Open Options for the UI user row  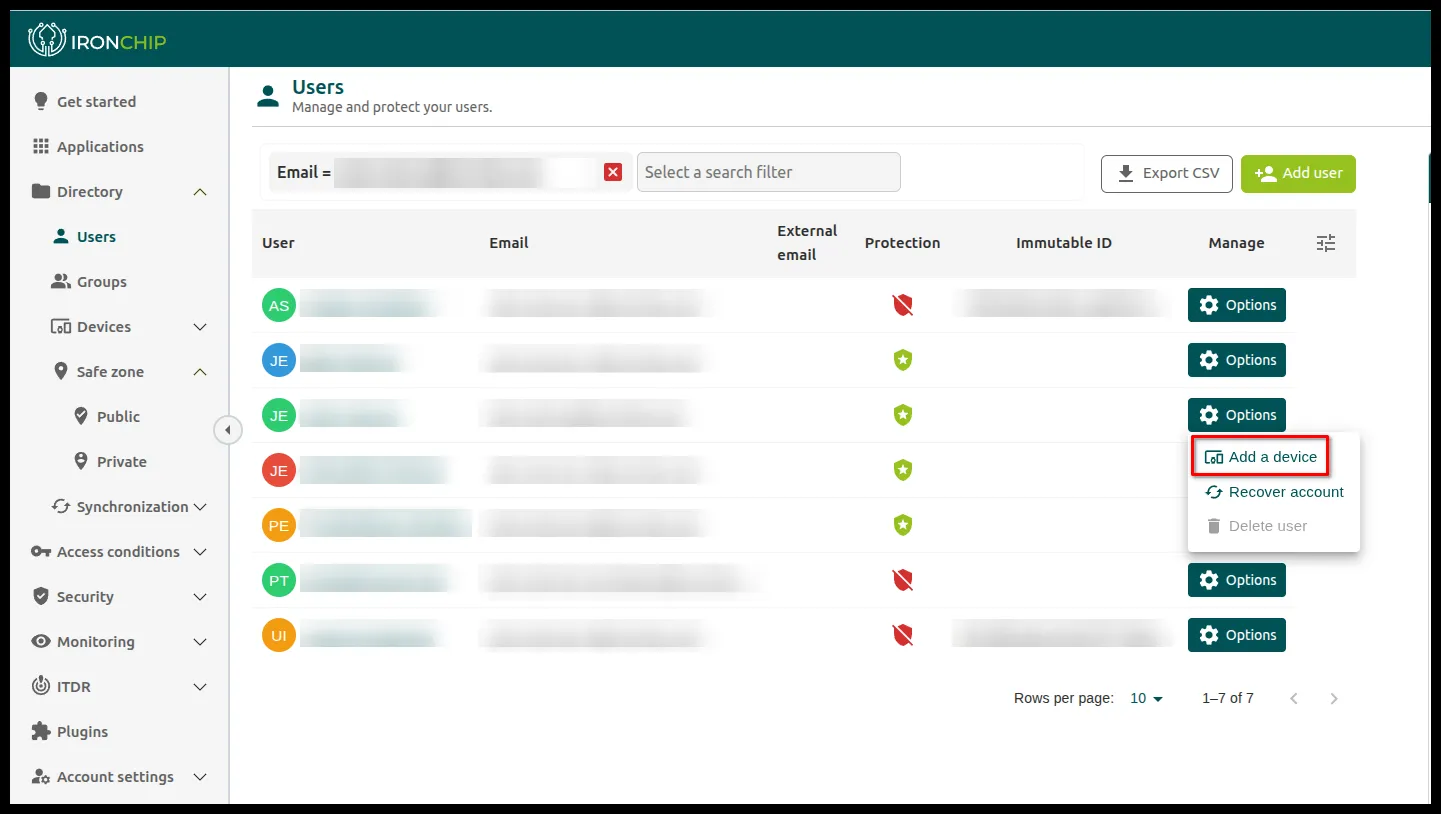tap(1237, 635)
